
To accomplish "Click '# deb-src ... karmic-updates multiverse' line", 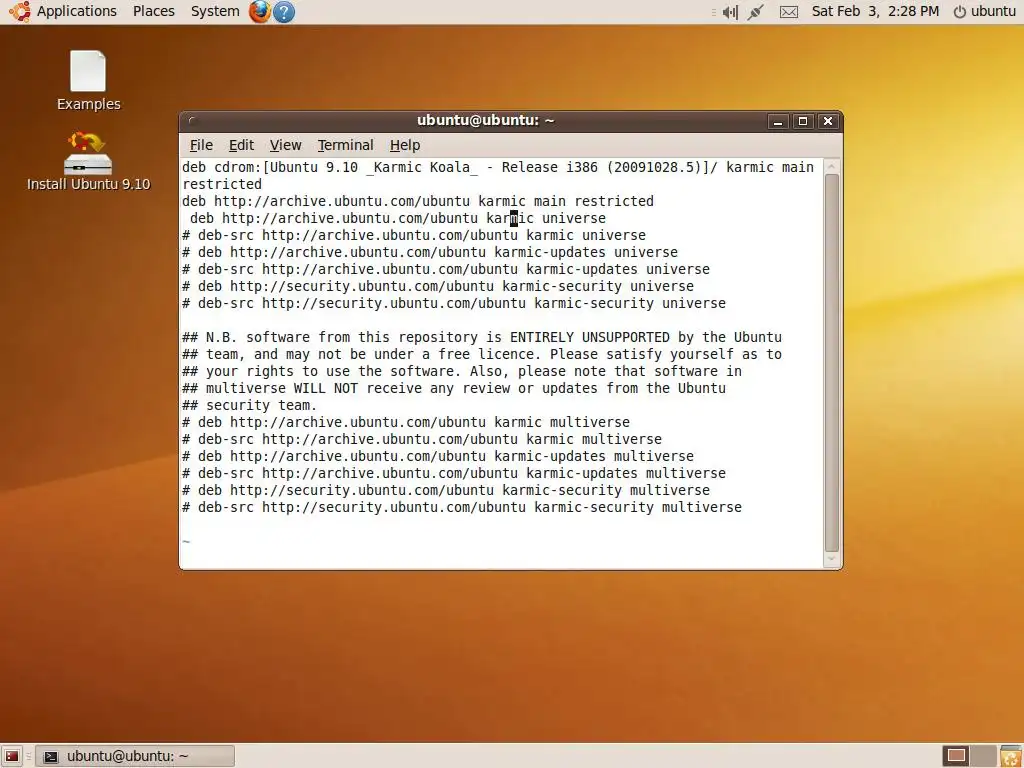I will (x=454, y=473).
